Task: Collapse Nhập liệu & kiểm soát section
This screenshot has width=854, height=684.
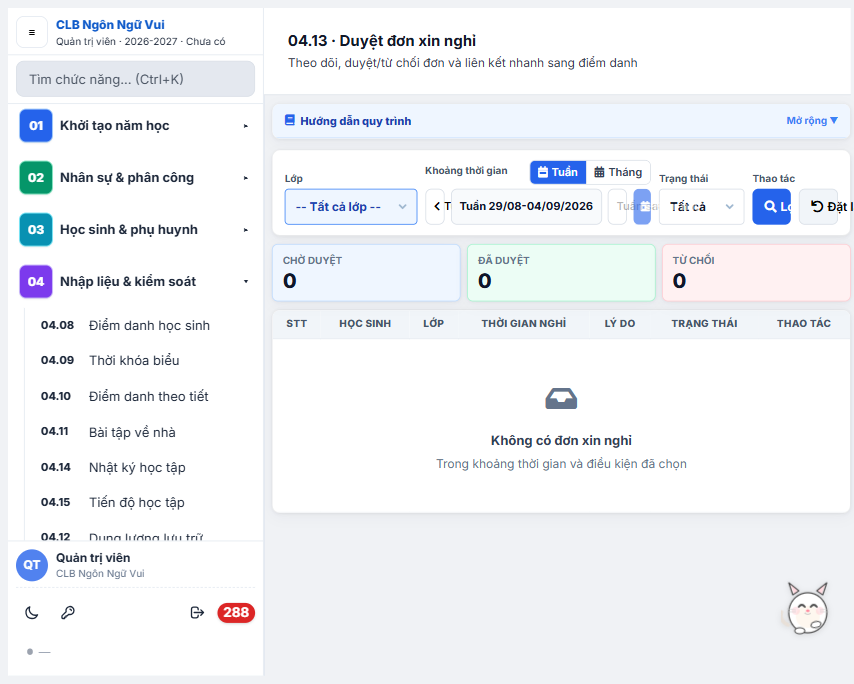Action: click(x=136, y=282)
